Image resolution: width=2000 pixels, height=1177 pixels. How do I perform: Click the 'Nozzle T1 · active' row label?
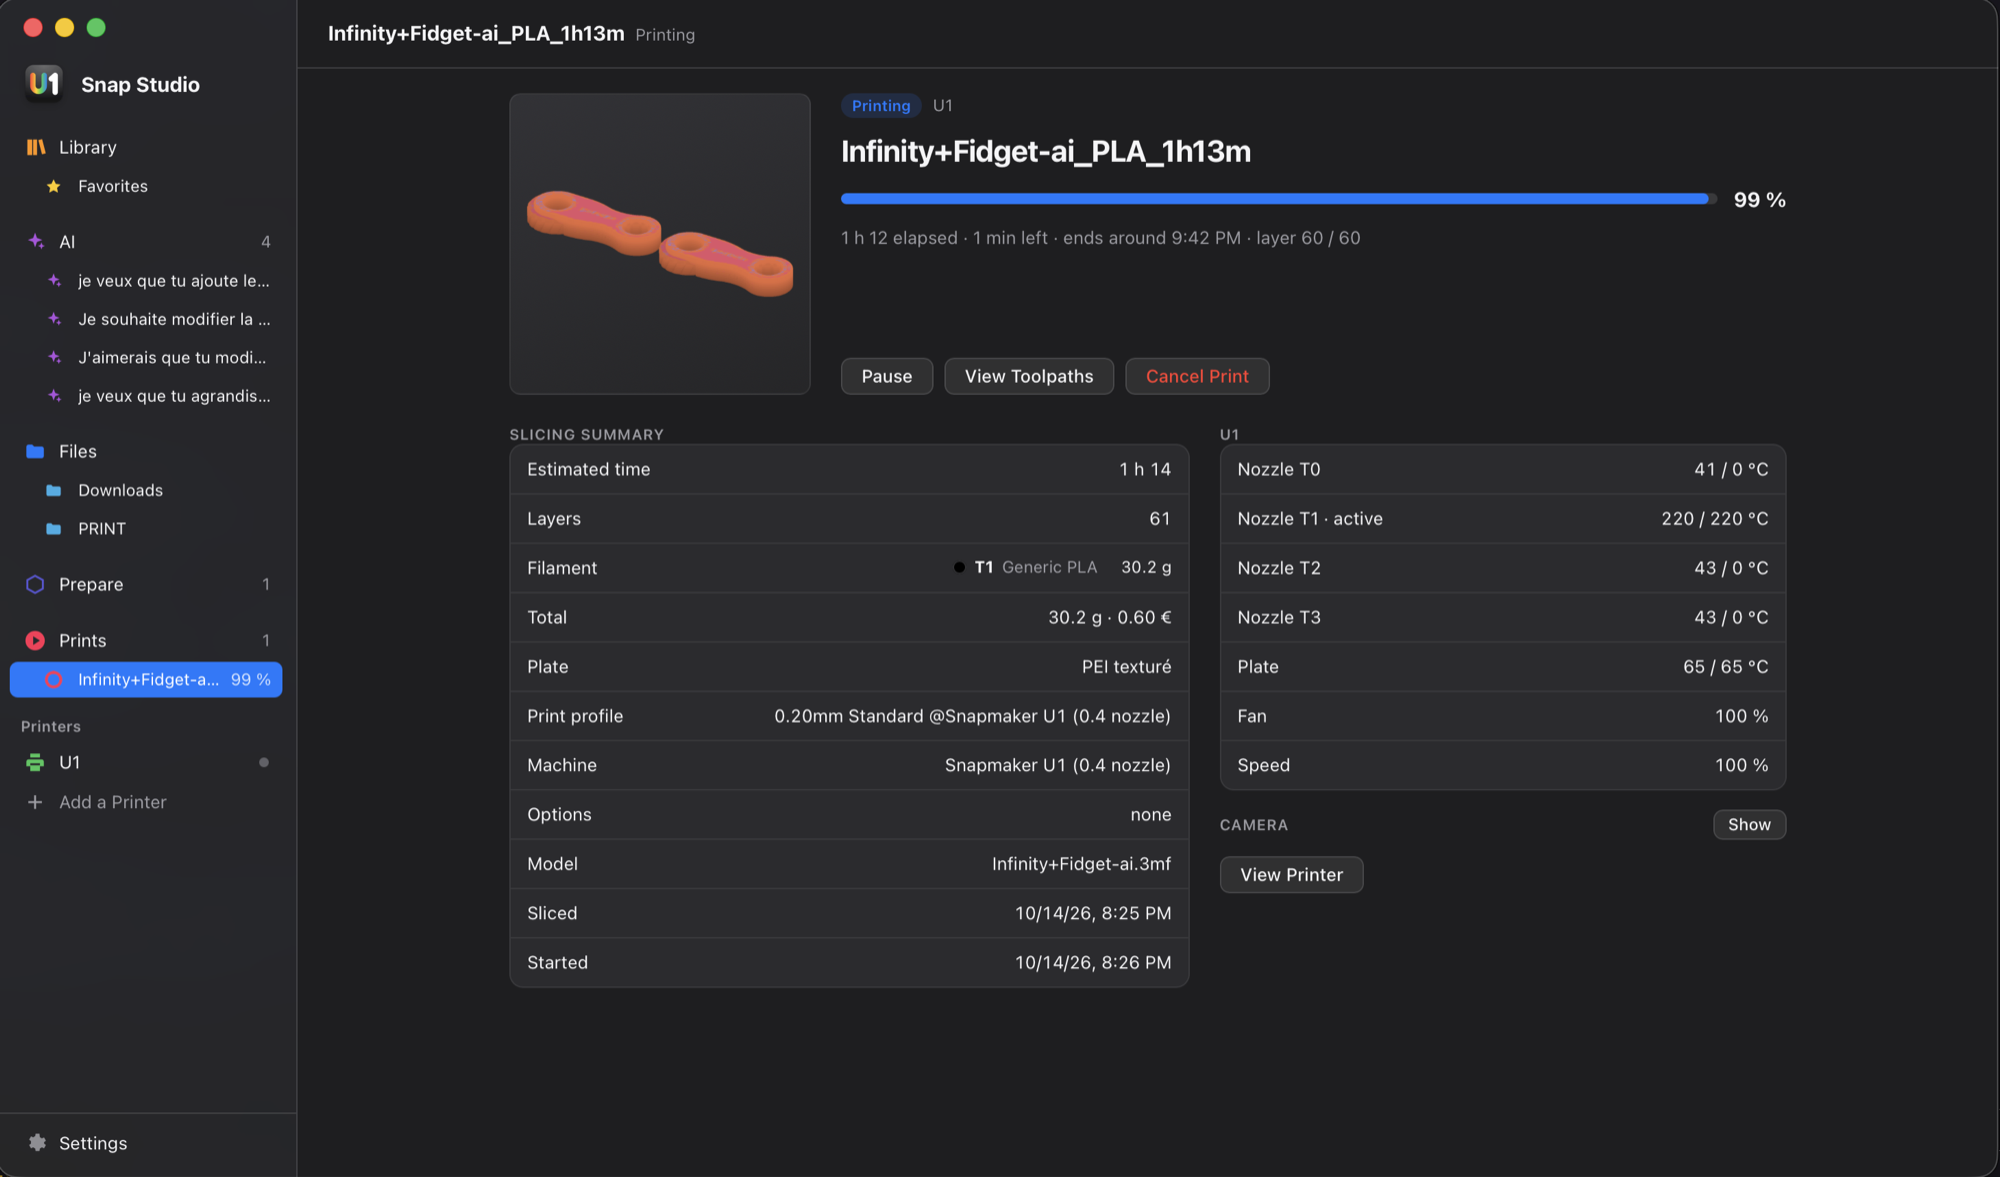pos(1310,518)
